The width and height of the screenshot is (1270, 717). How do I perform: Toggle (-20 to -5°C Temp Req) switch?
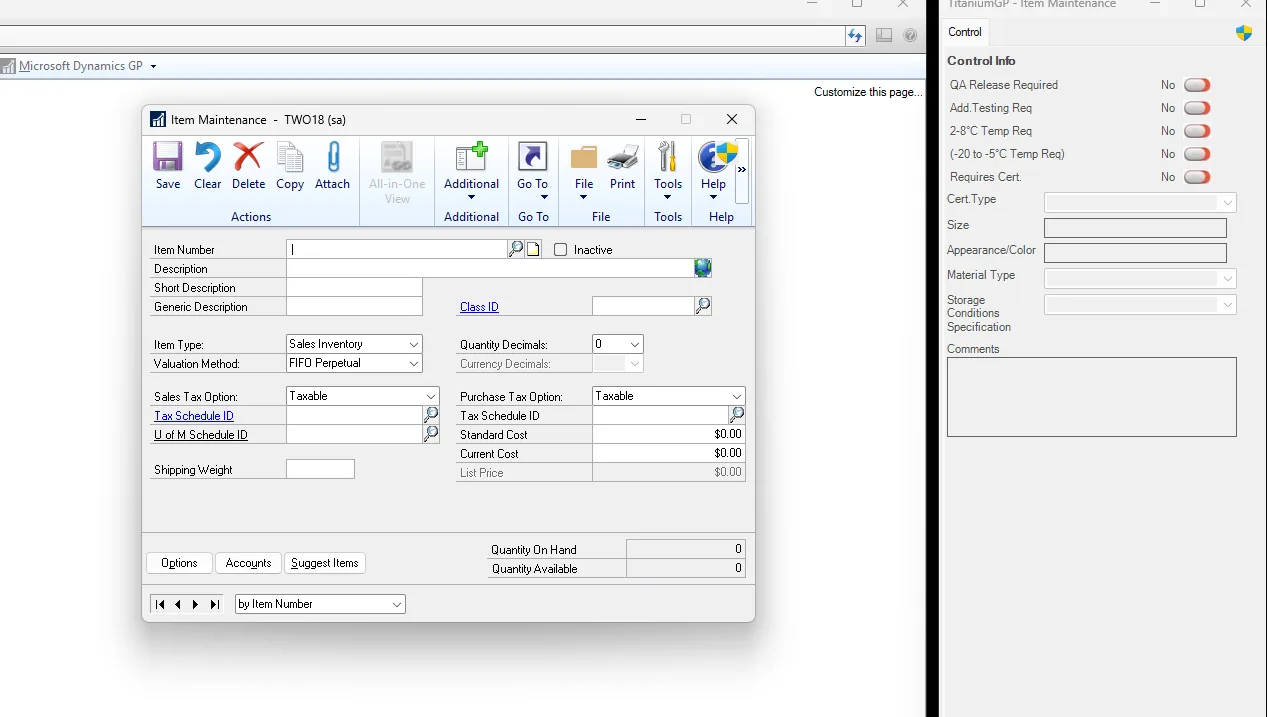(x=1197, y=154)
